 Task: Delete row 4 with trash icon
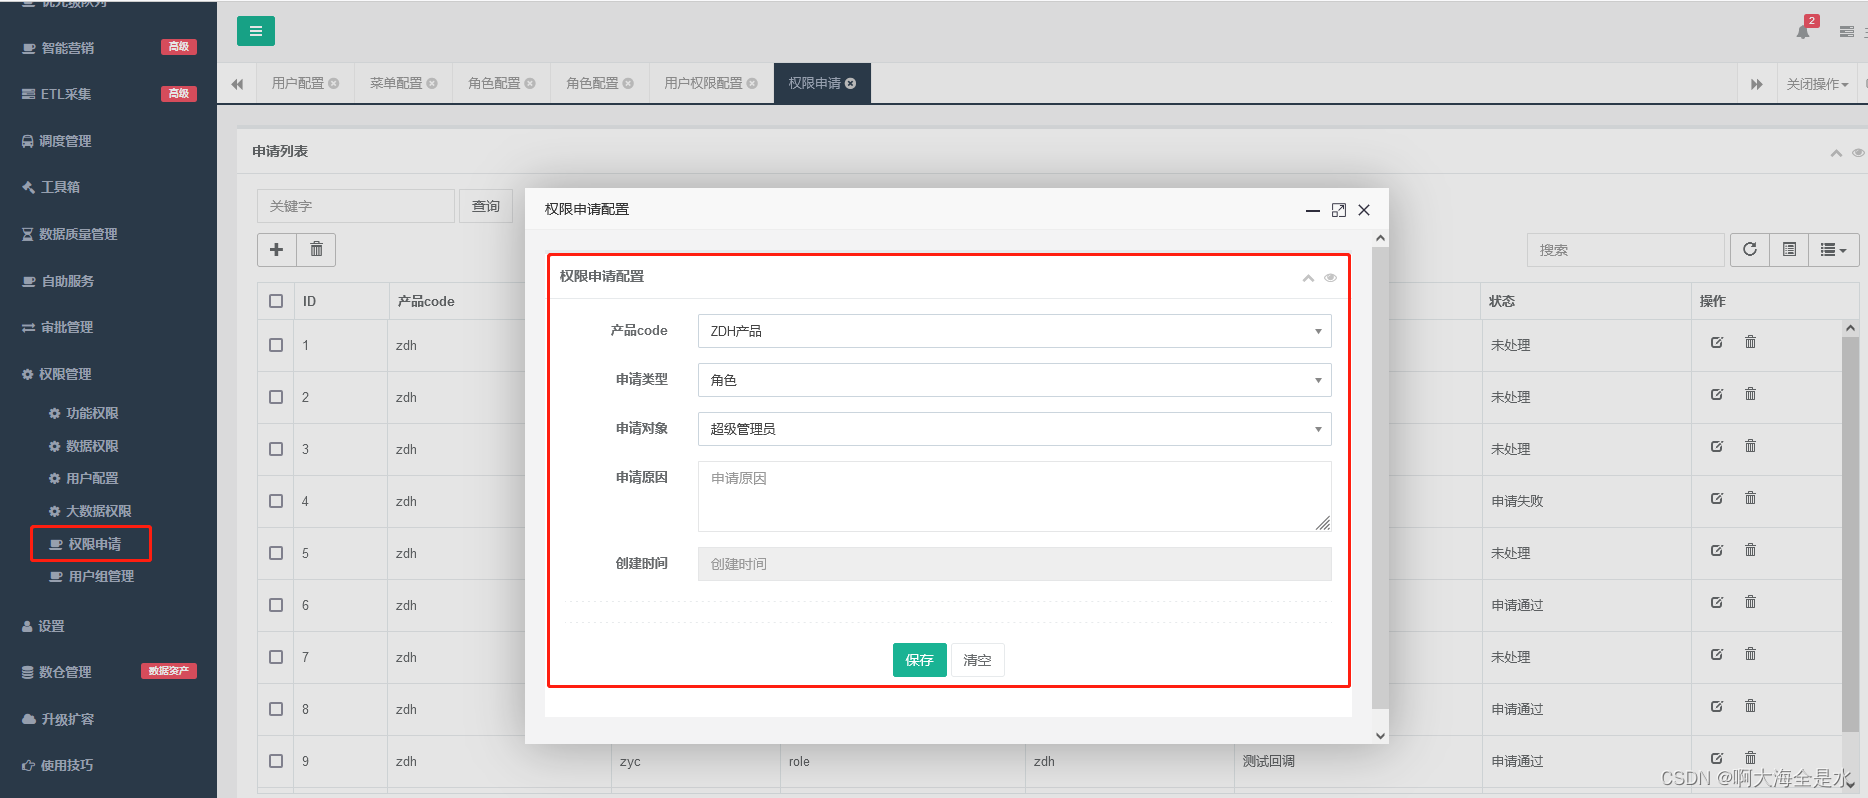pyautogui.click(x=1750, y=498)
